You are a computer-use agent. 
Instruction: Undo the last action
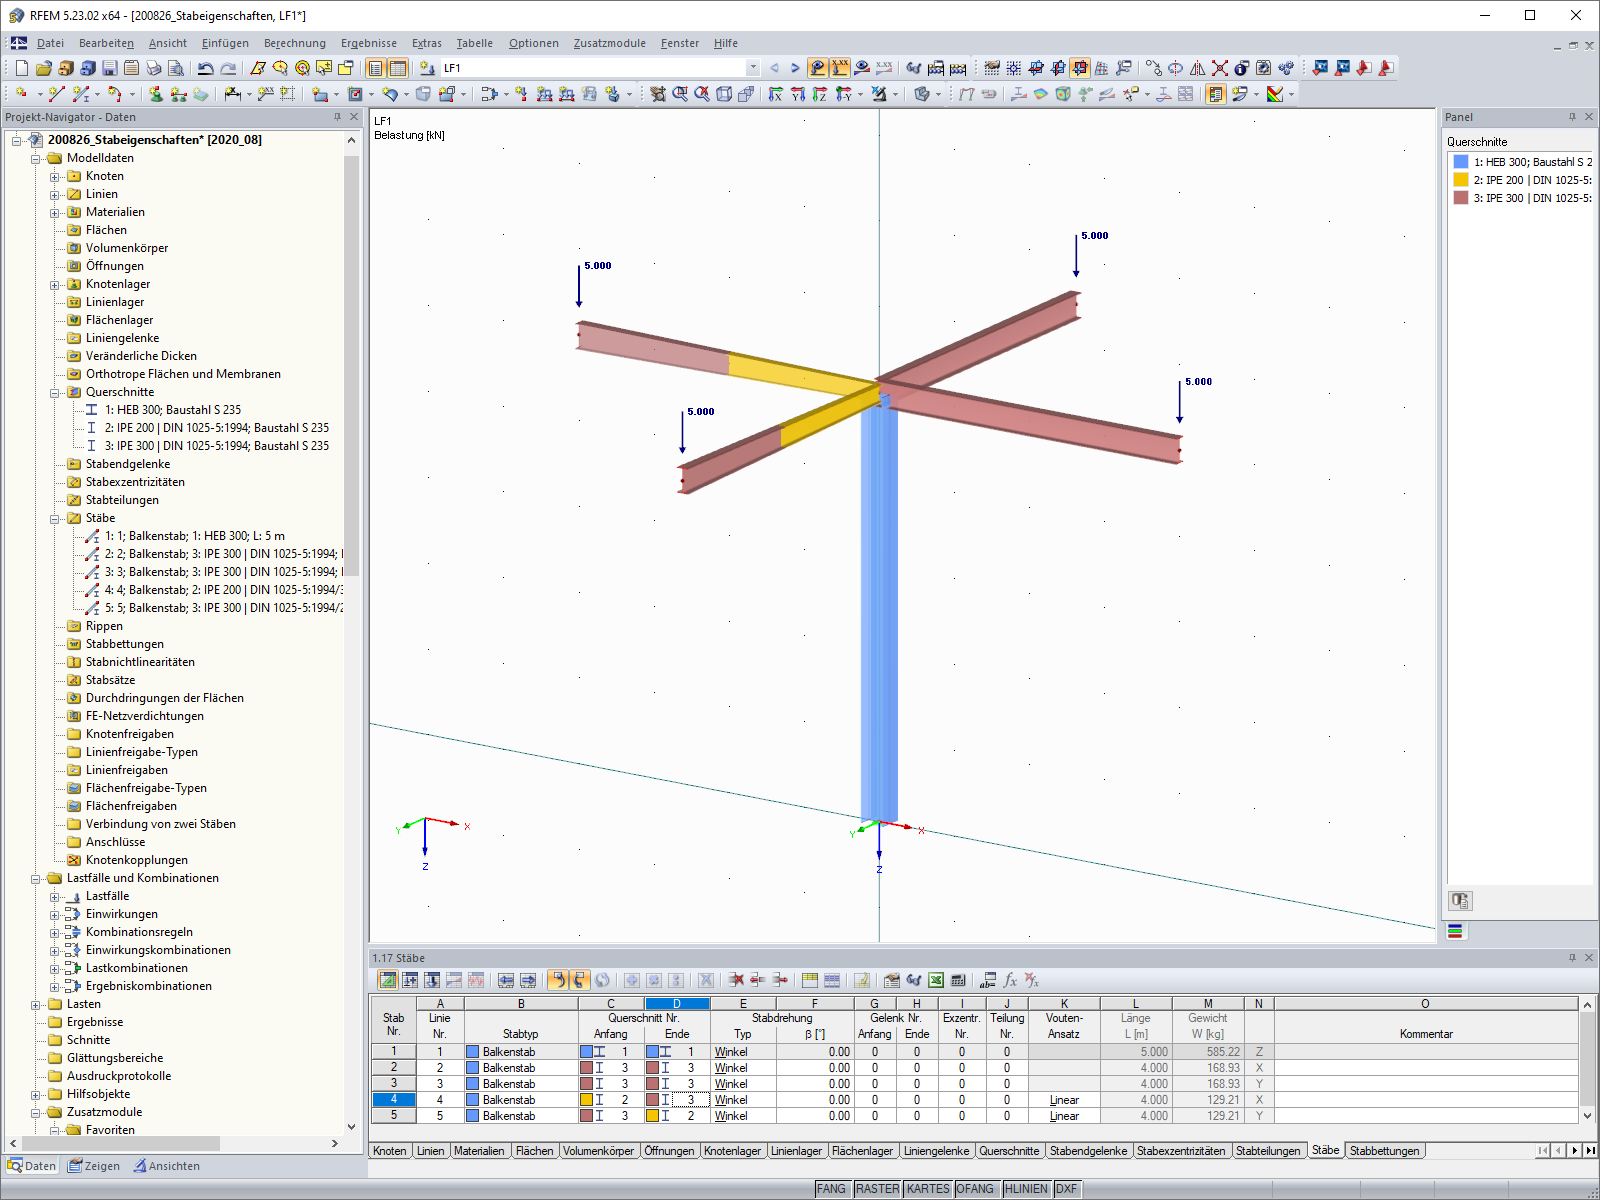point(205,68)
